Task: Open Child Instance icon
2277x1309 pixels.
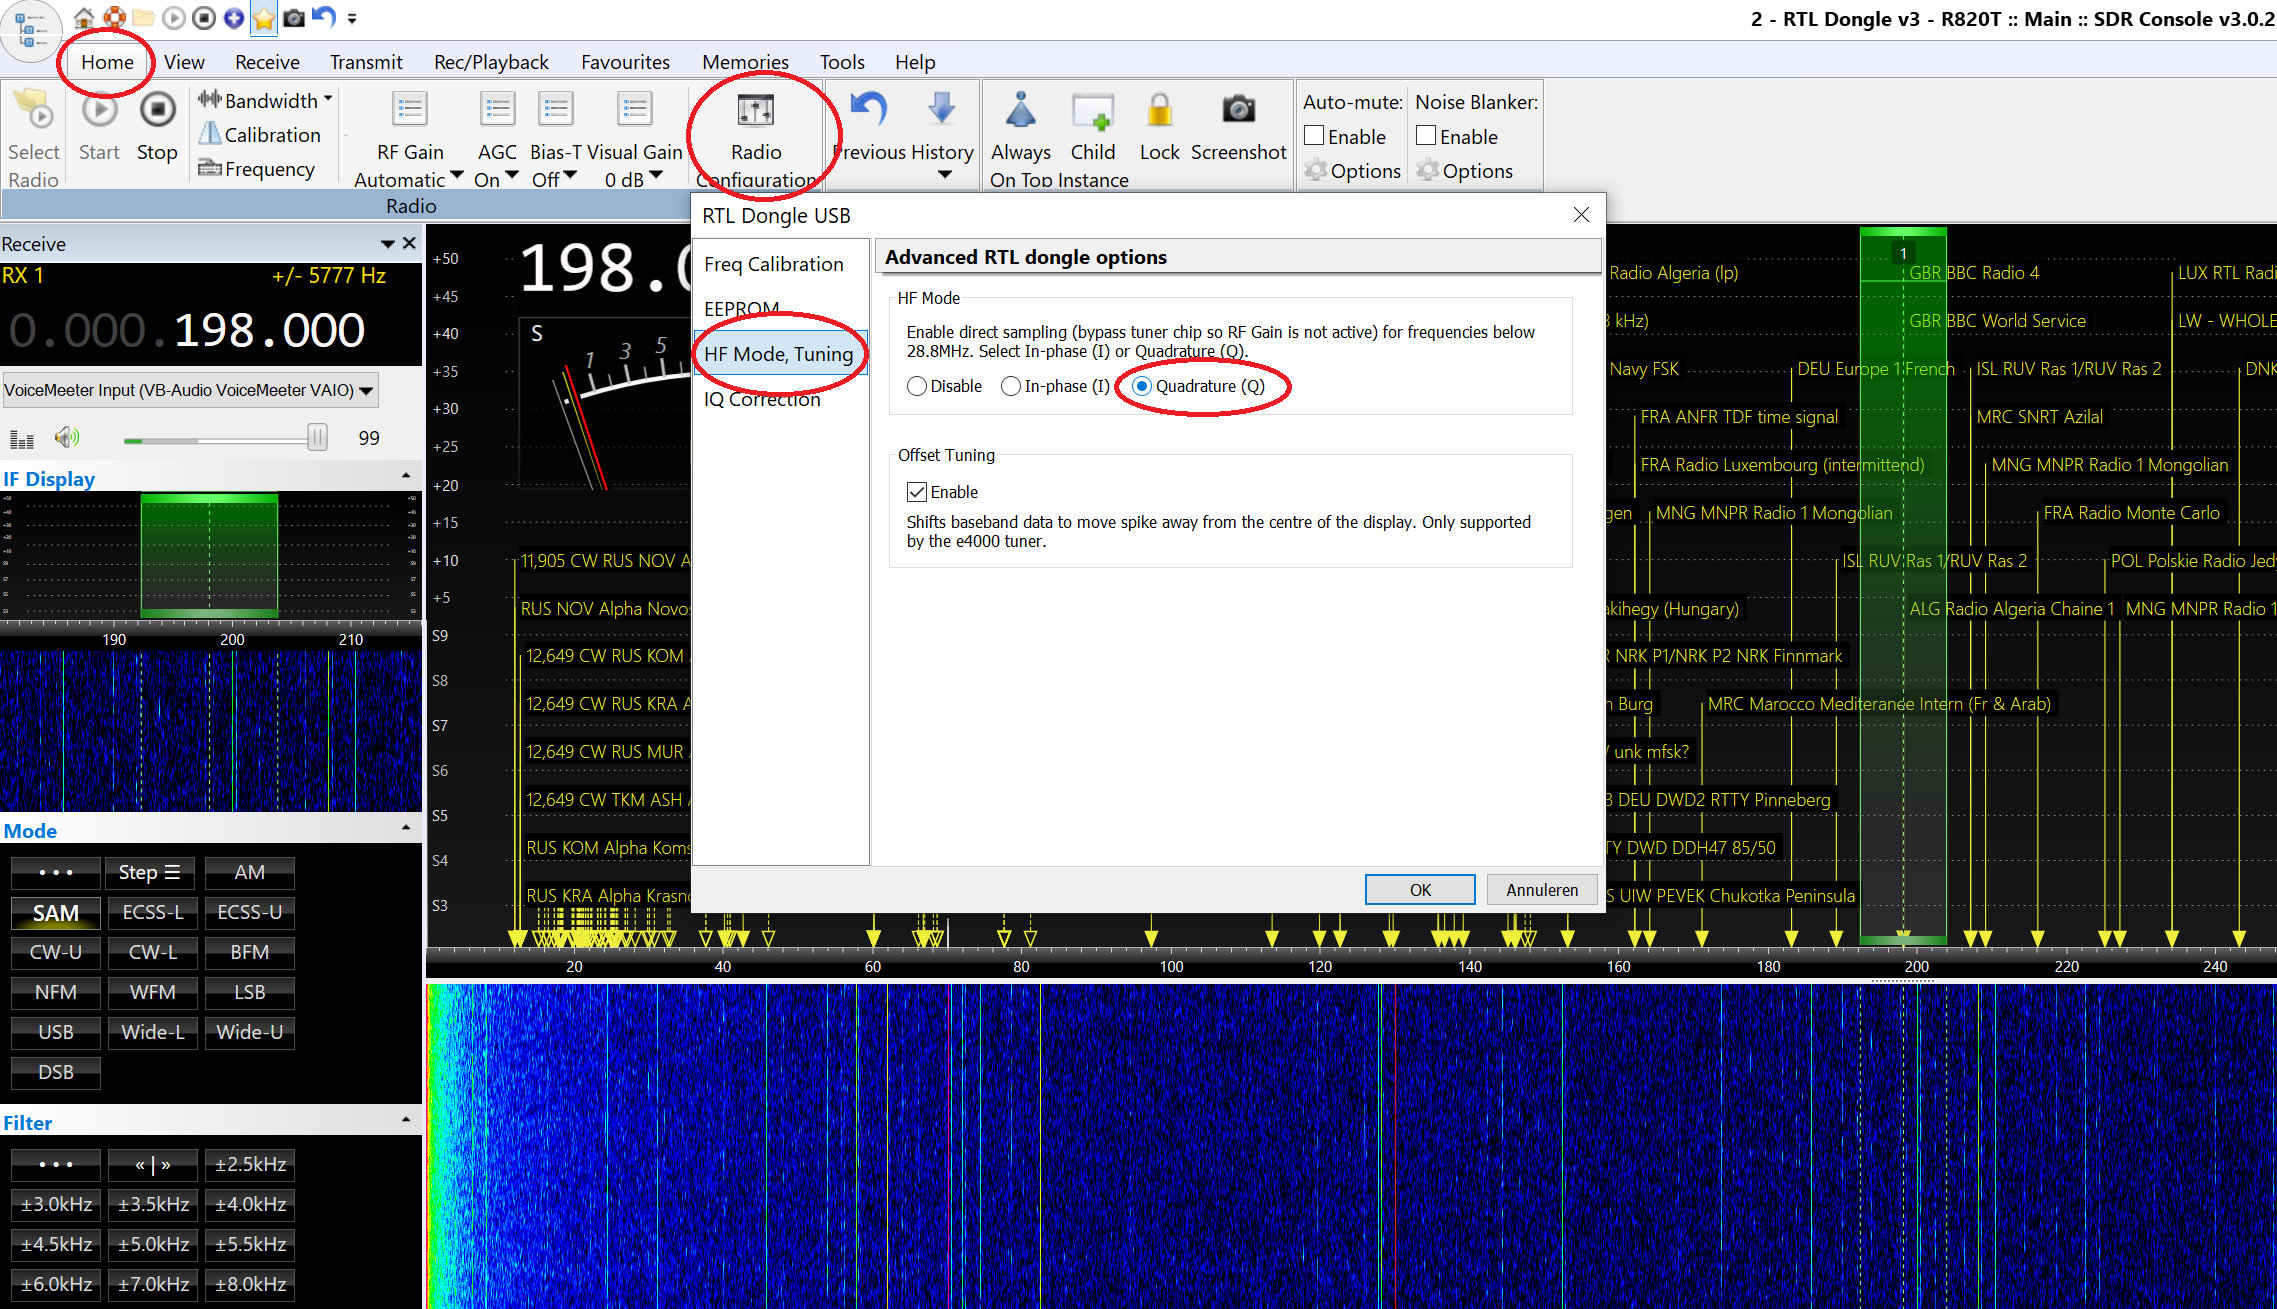Action: 1092,110
